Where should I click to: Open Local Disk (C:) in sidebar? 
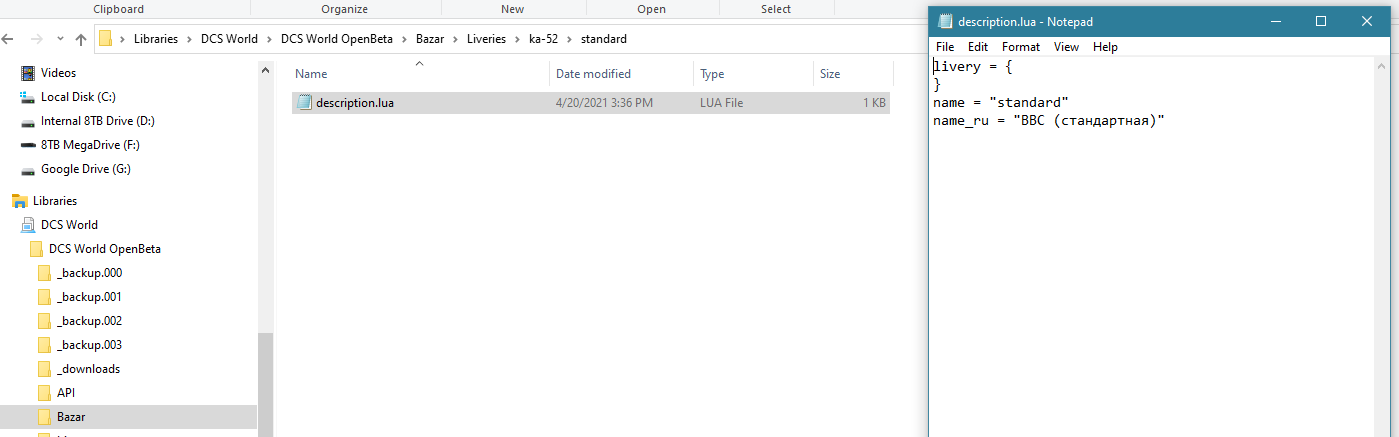coord(78,97)
